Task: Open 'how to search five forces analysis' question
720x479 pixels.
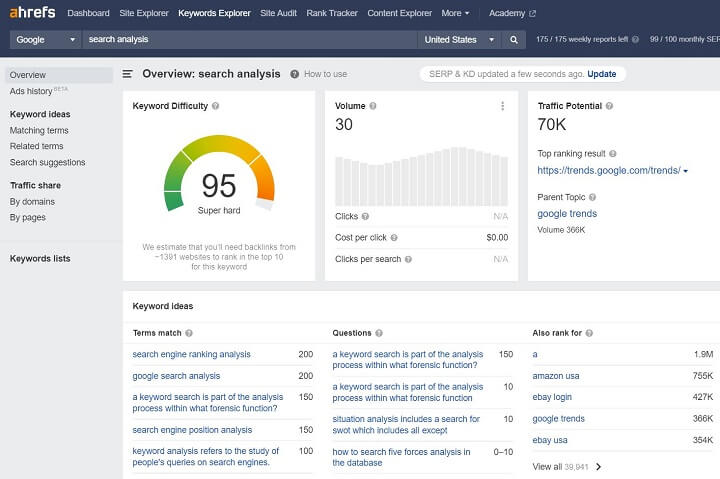Action: [401, 457]
